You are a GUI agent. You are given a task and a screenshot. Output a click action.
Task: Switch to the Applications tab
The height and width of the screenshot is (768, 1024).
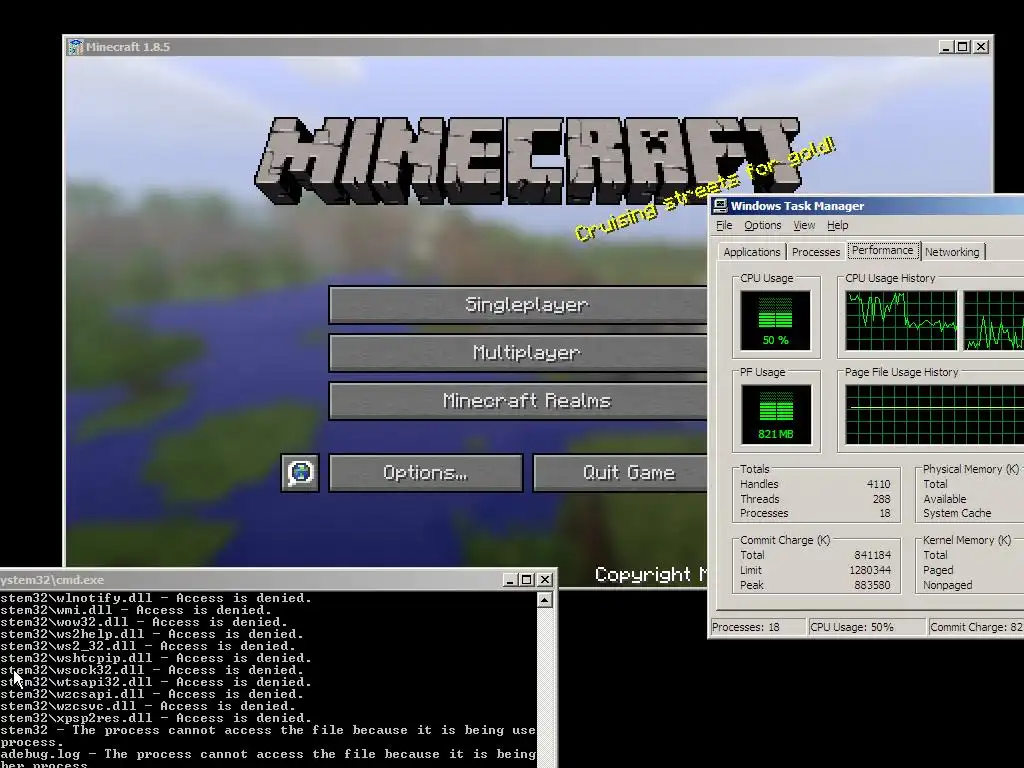[751, 252]
